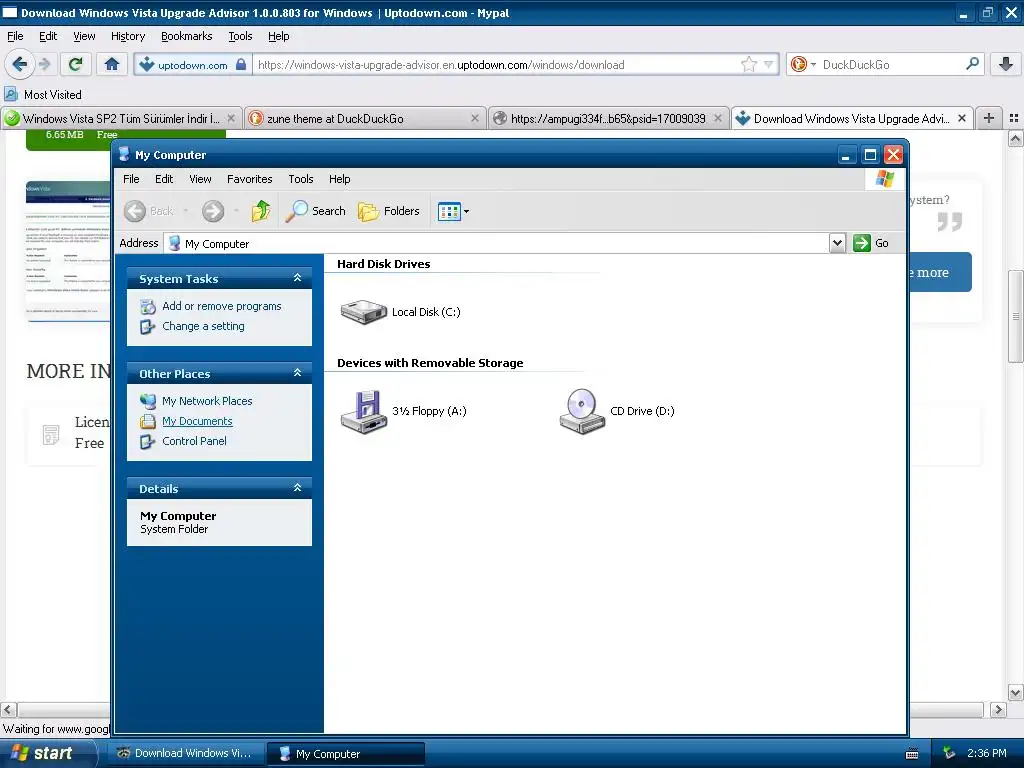Close the Download Windows Vista Upgrade Advisor tab
This screenshot has height=768, width=1024.
tap(961, 118)
